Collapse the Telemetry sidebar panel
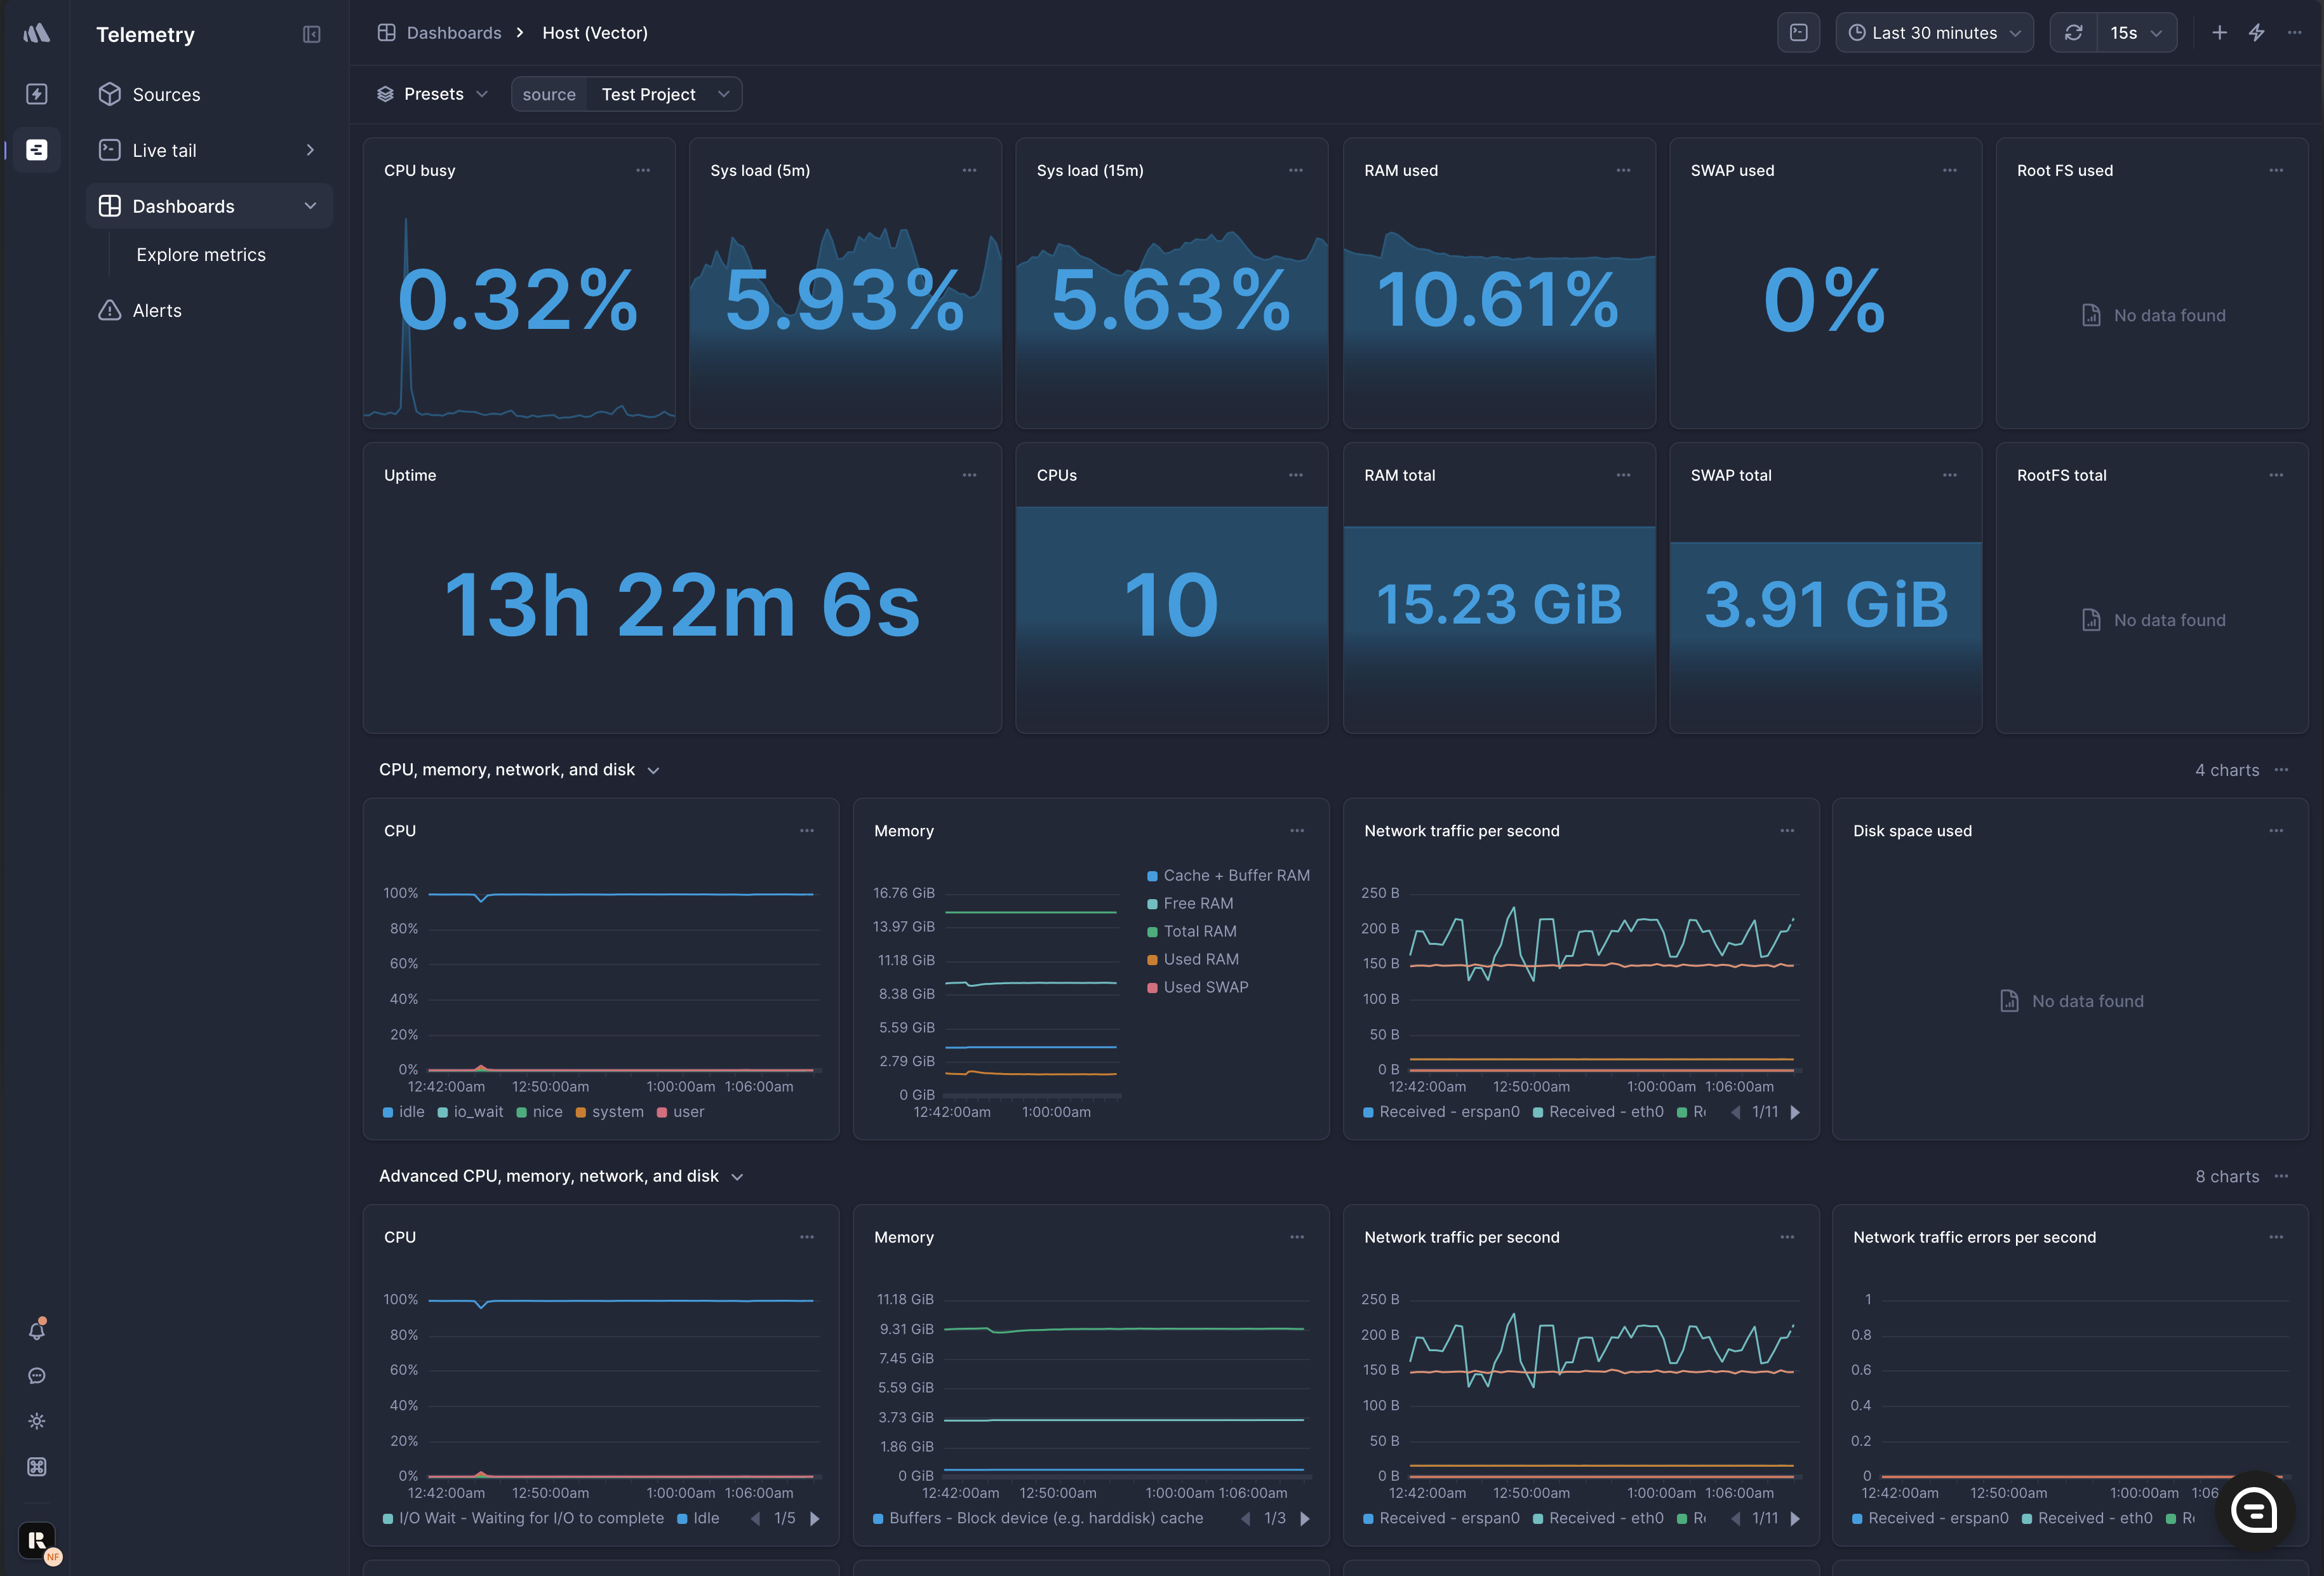Image resolution: width=2324 pixels, height=1576 pixels. click(311, 34)
